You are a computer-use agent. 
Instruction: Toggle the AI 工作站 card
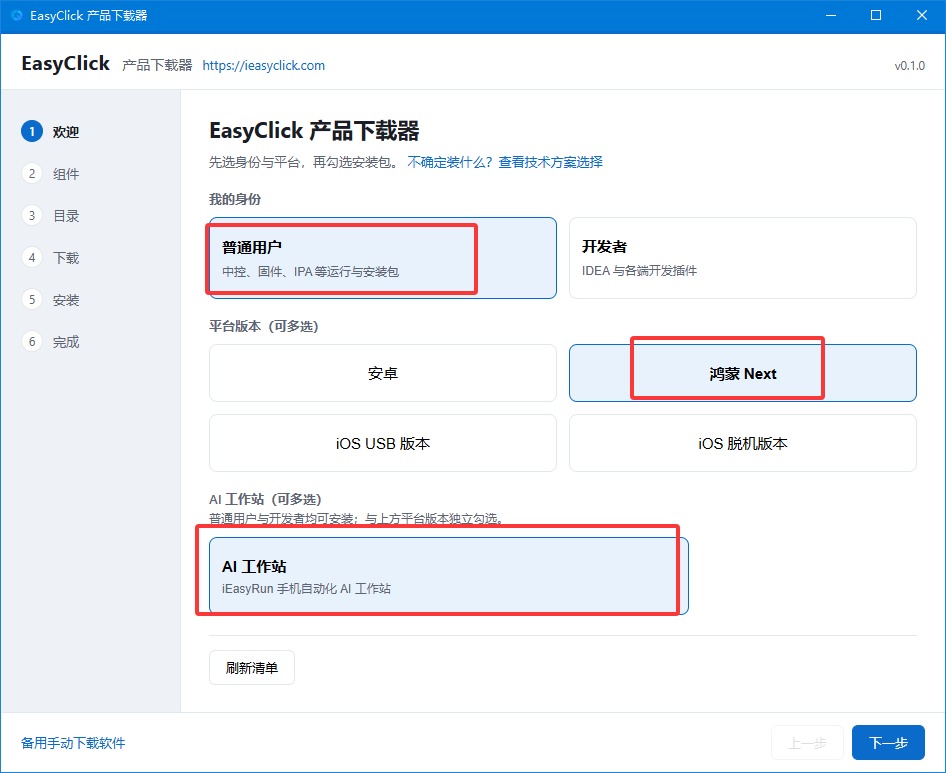click(448, 576)
